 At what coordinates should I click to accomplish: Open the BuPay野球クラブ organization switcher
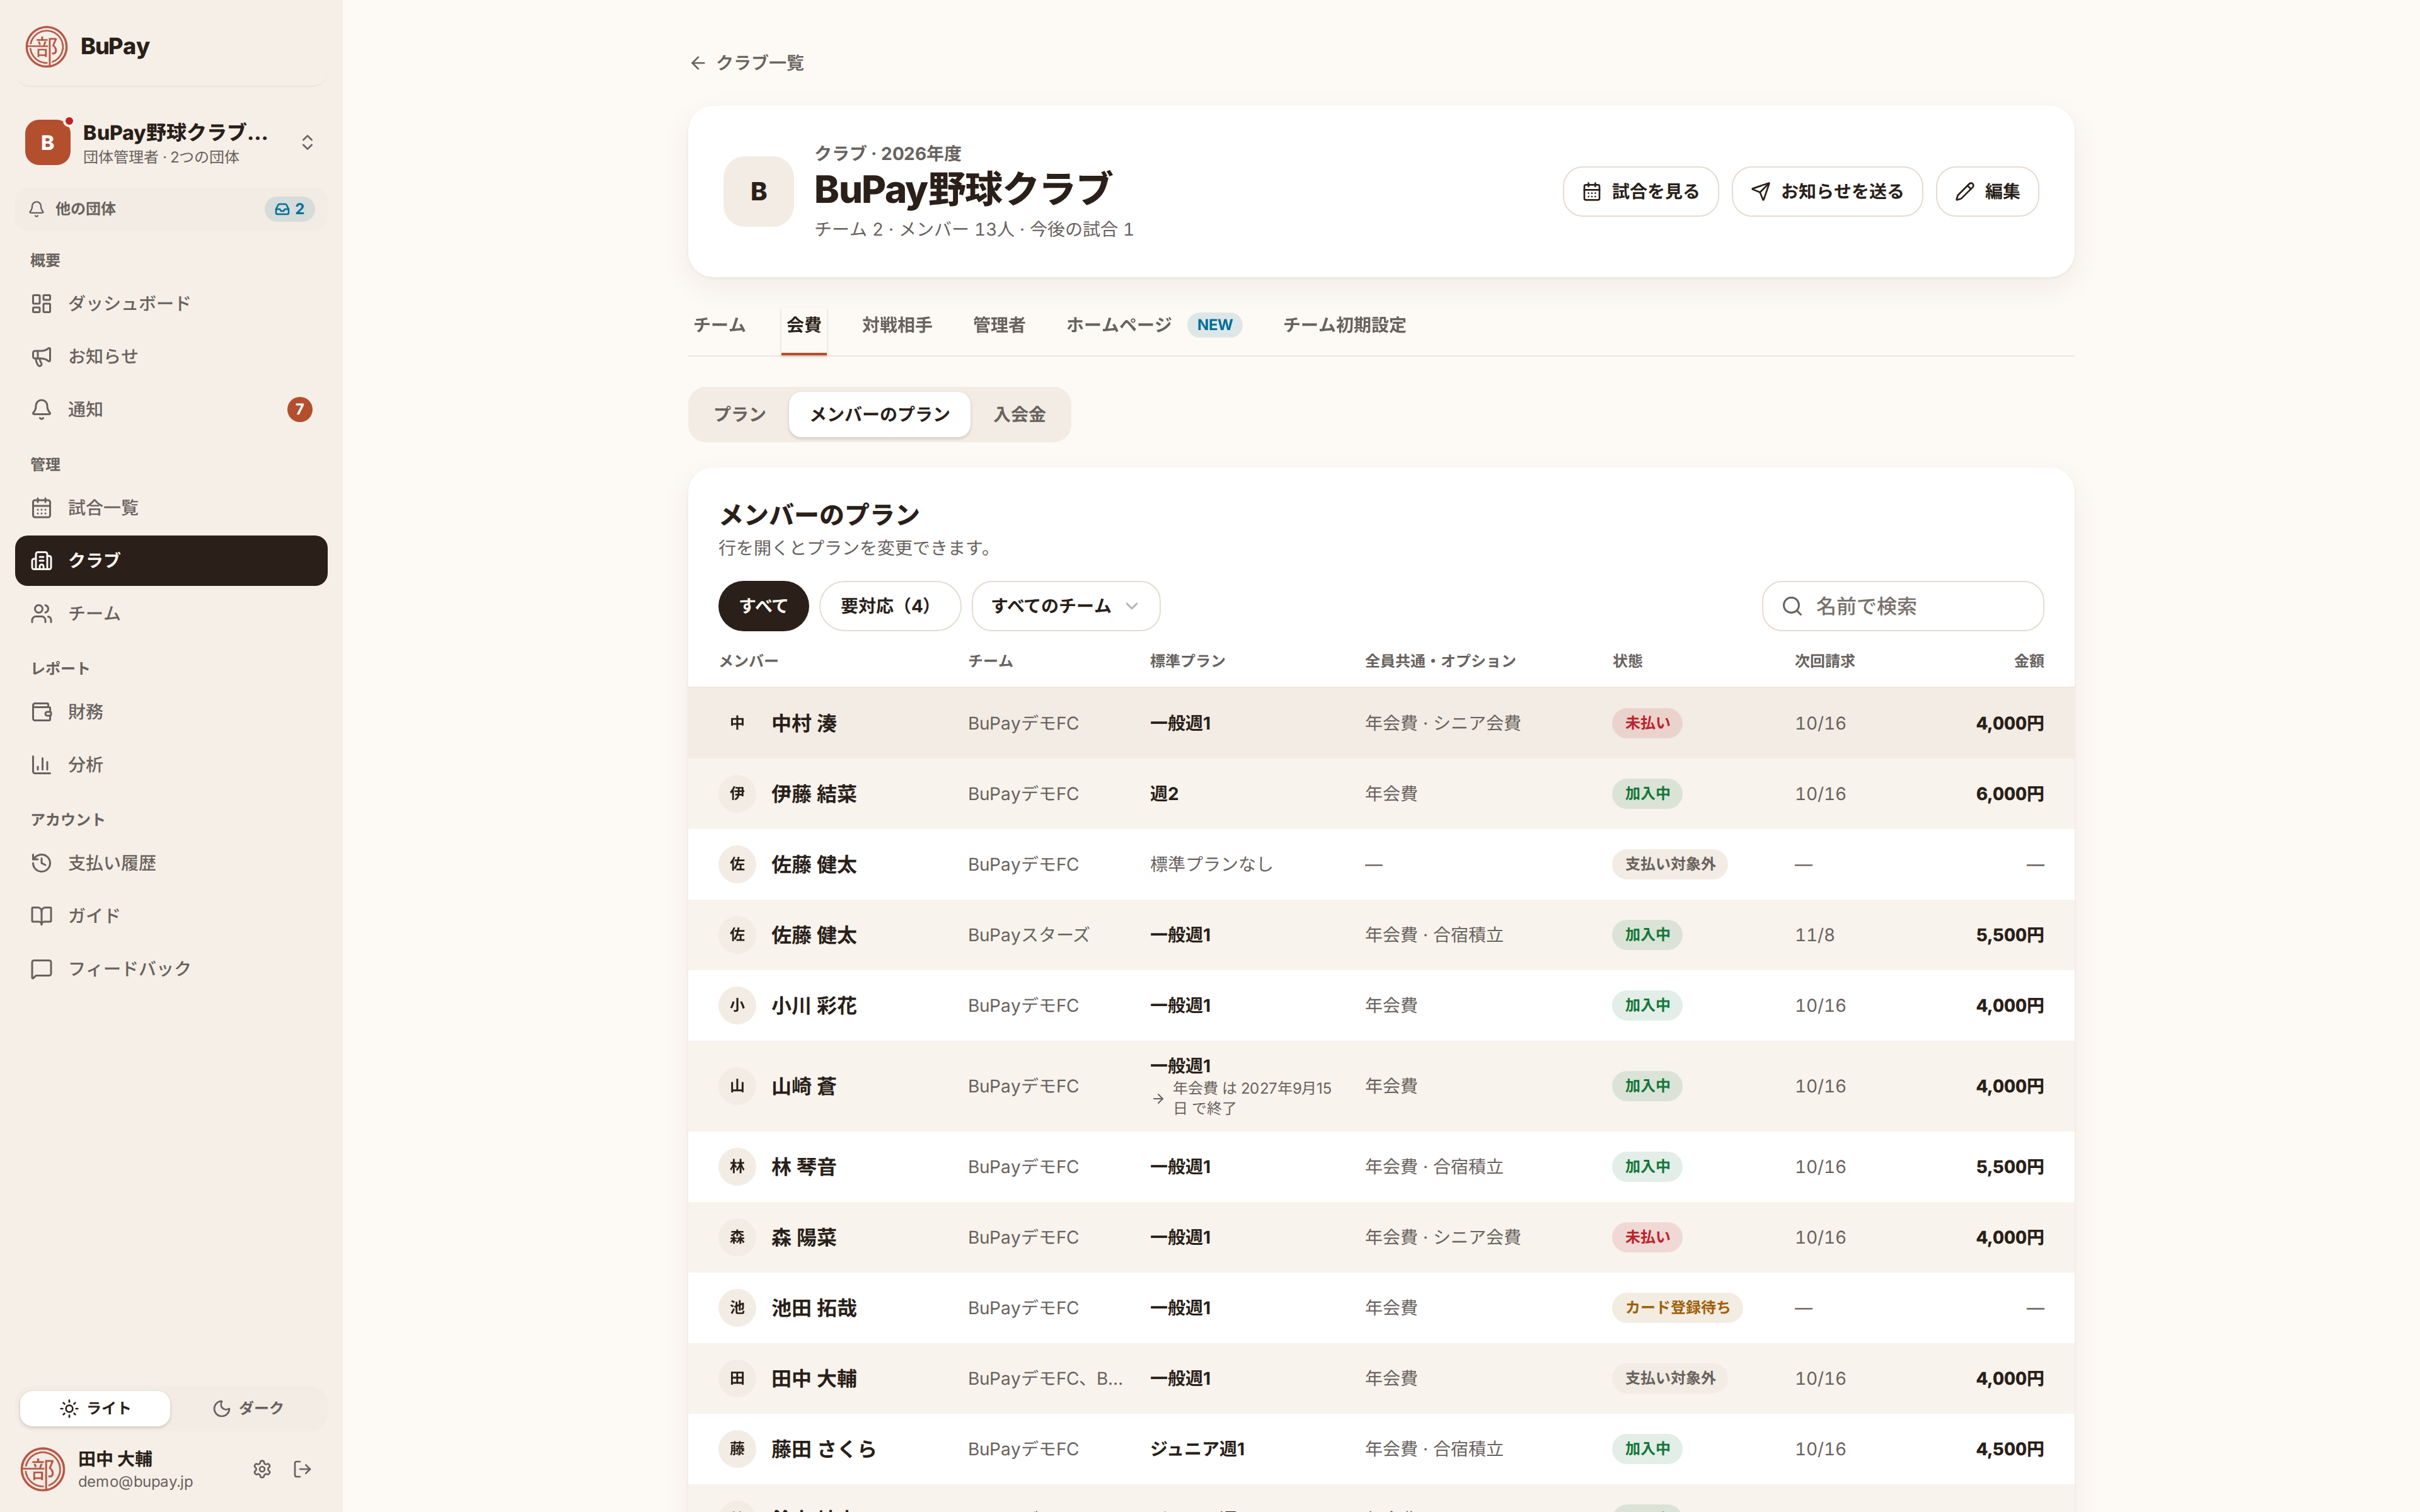171,143
